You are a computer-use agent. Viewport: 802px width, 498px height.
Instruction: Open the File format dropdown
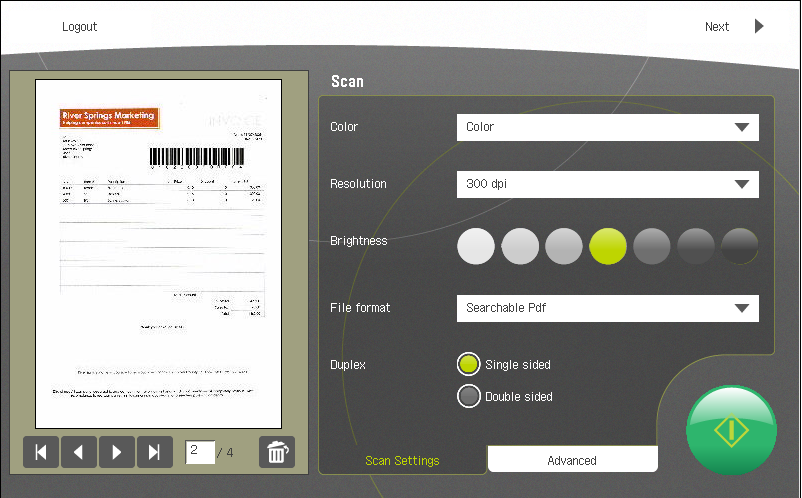pos(607,308)
